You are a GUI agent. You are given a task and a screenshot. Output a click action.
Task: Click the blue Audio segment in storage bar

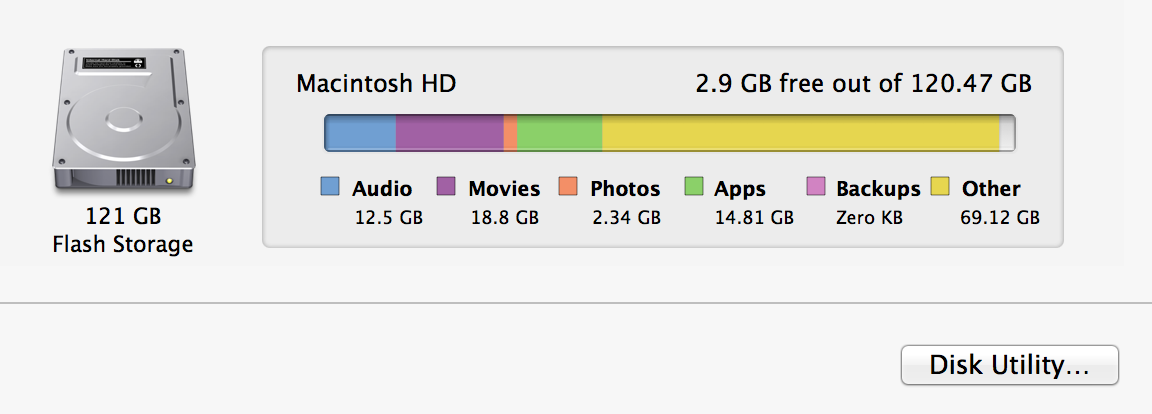pos(361,133)
